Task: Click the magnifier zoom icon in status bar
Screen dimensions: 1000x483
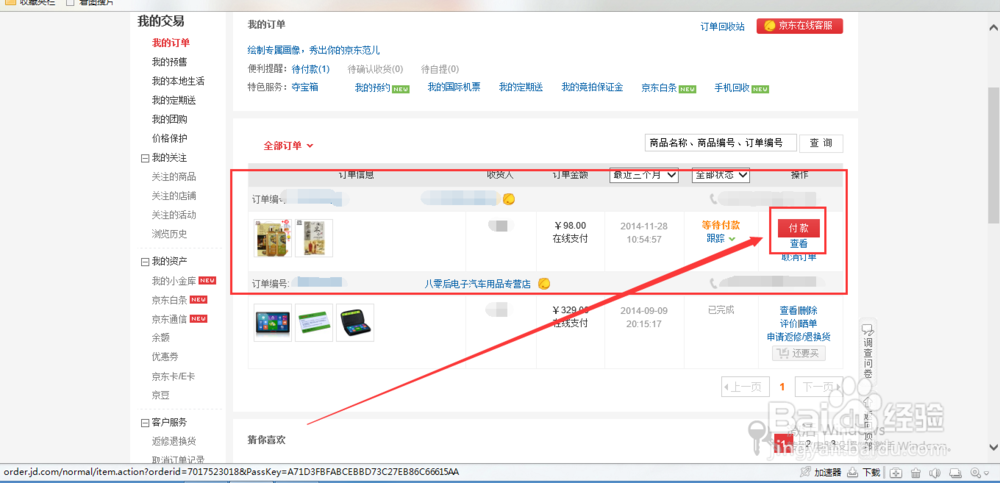Action: point(974,473)
